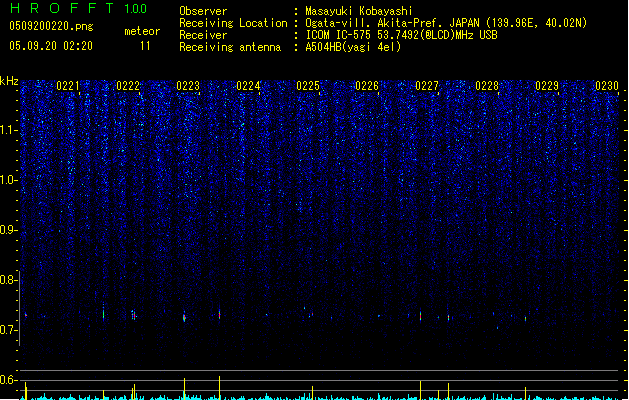Viewport: 629px width, 400px height.
Task: Select the location text Ogata-vill. Akita-Pref. JAPAN
Action: point(392,23)
